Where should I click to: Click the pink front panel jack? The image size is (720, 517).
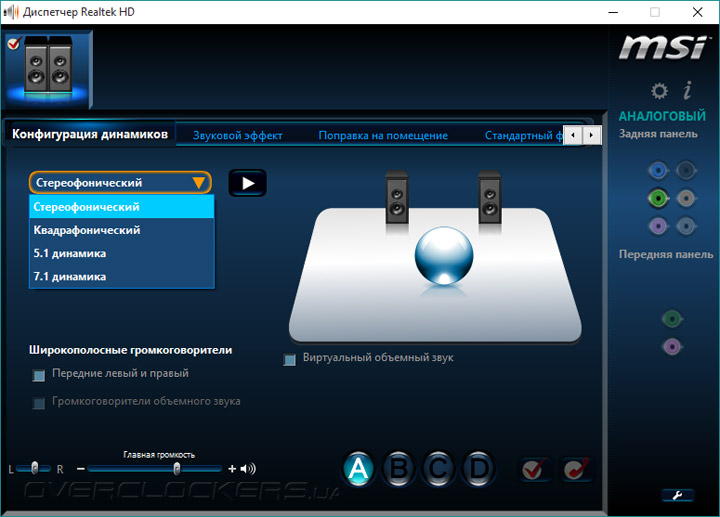coord(672,347)
